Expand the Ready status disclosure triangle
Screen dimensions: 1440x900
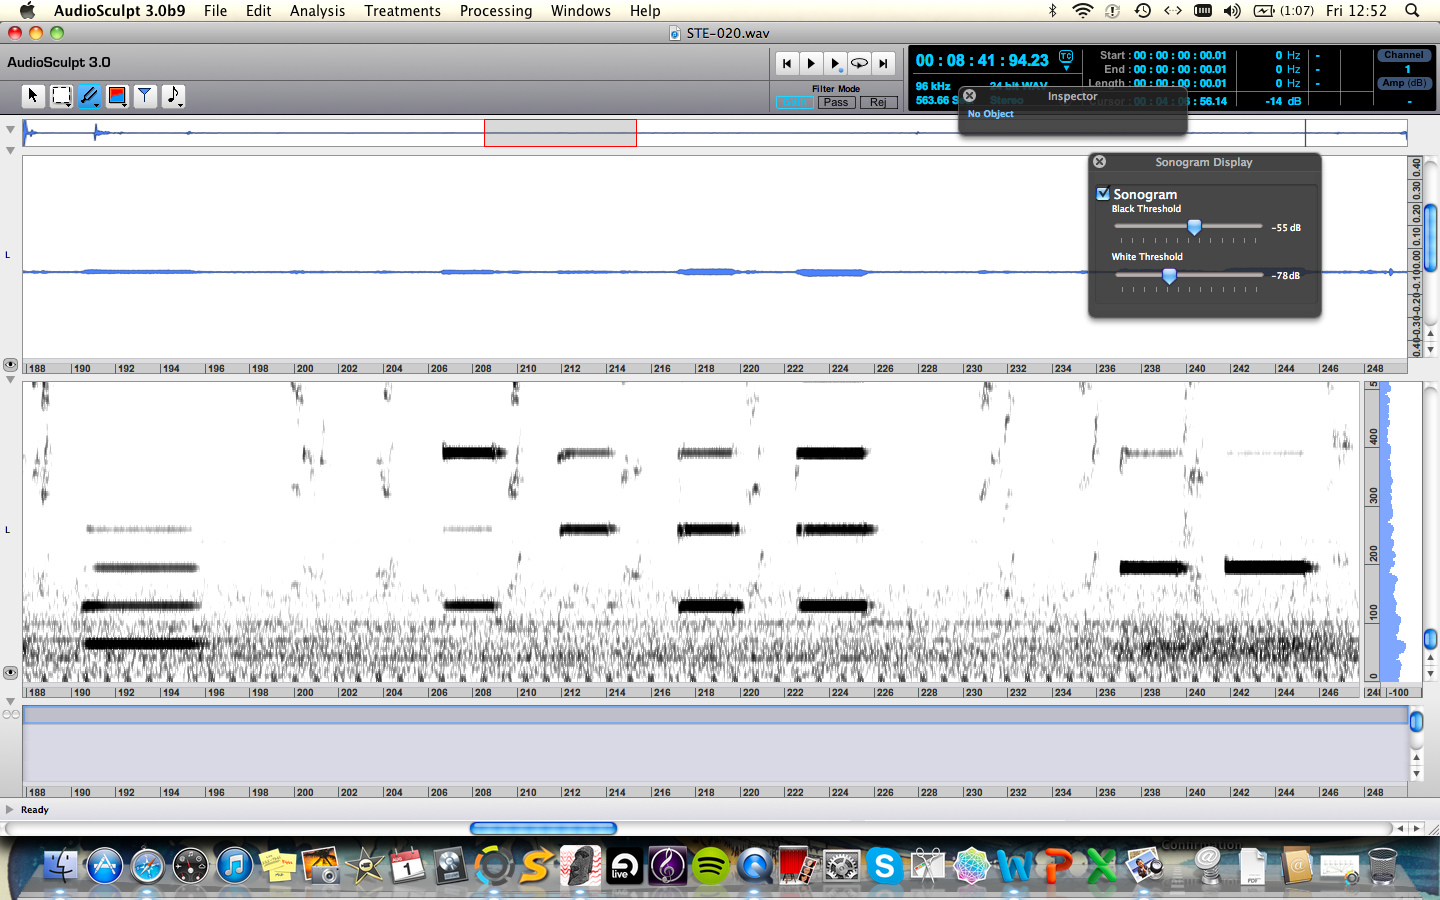[10, 809]
